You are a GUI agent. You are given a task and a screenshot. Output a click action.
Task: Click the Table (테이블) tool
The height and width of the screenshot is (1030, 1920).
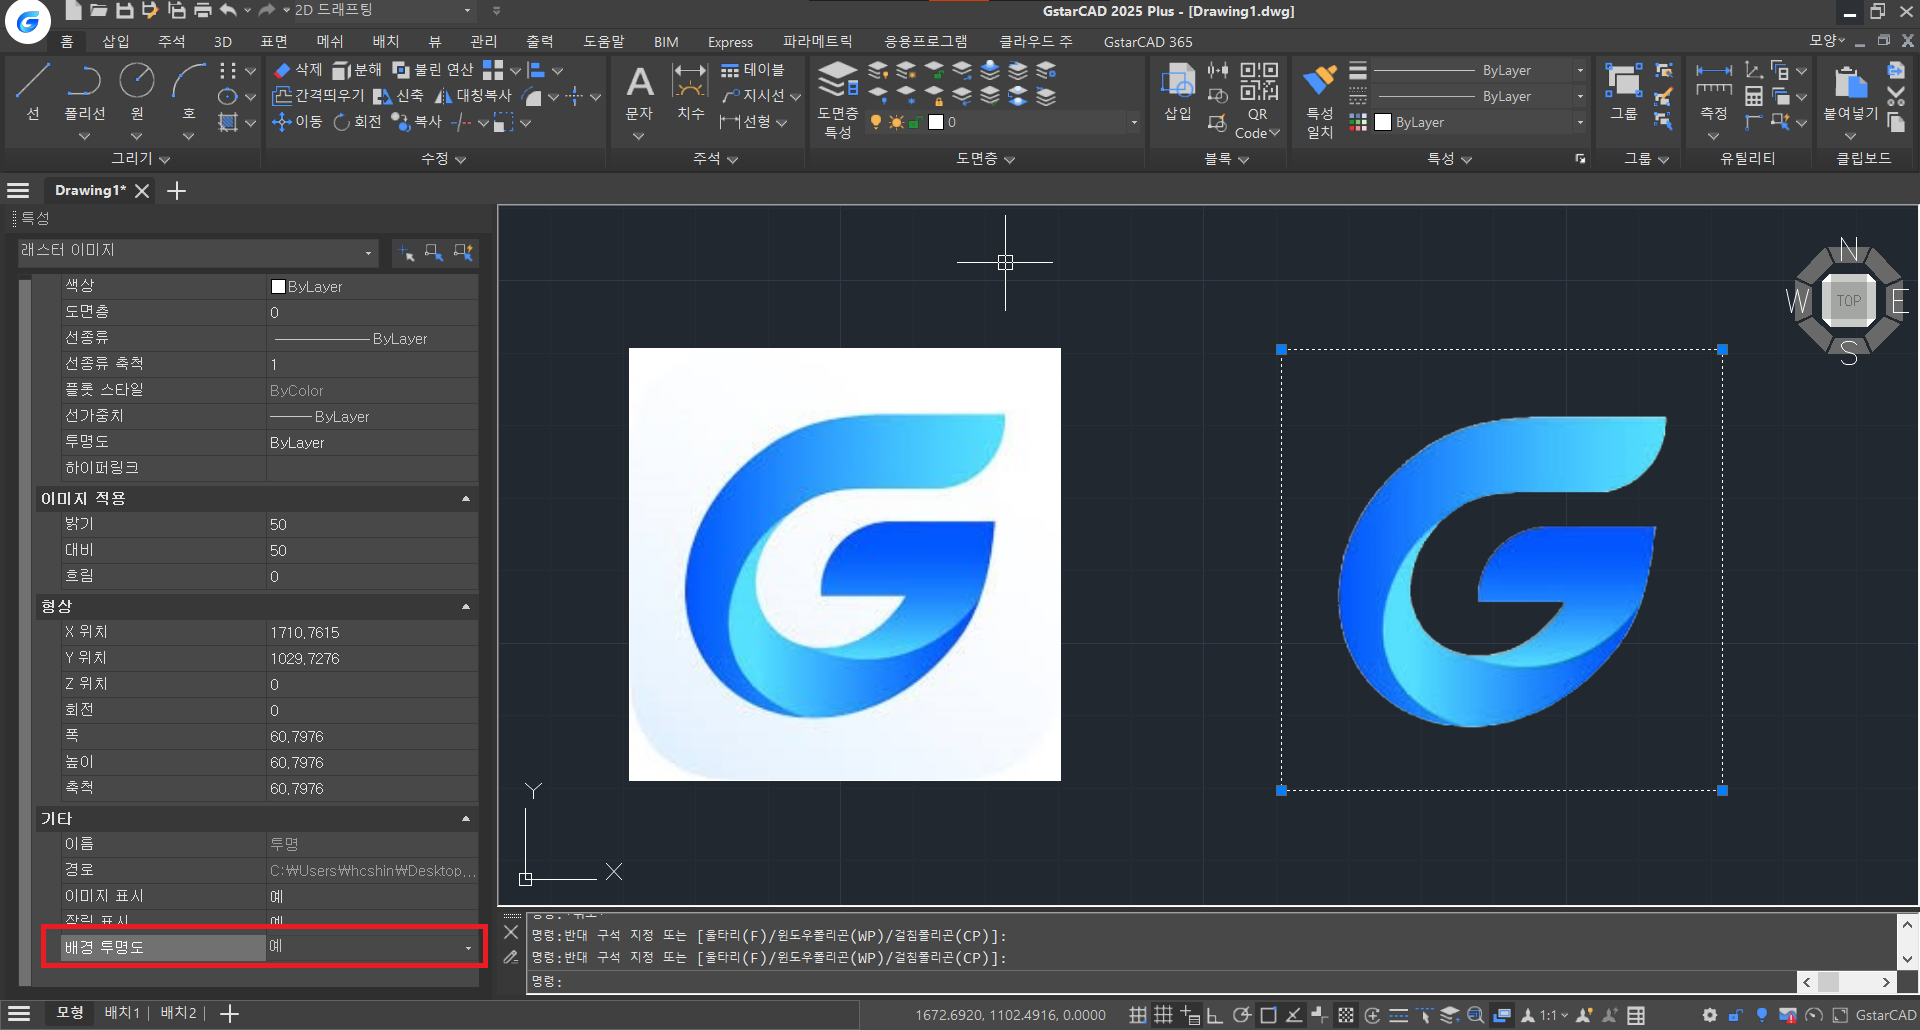pos(753,70)
